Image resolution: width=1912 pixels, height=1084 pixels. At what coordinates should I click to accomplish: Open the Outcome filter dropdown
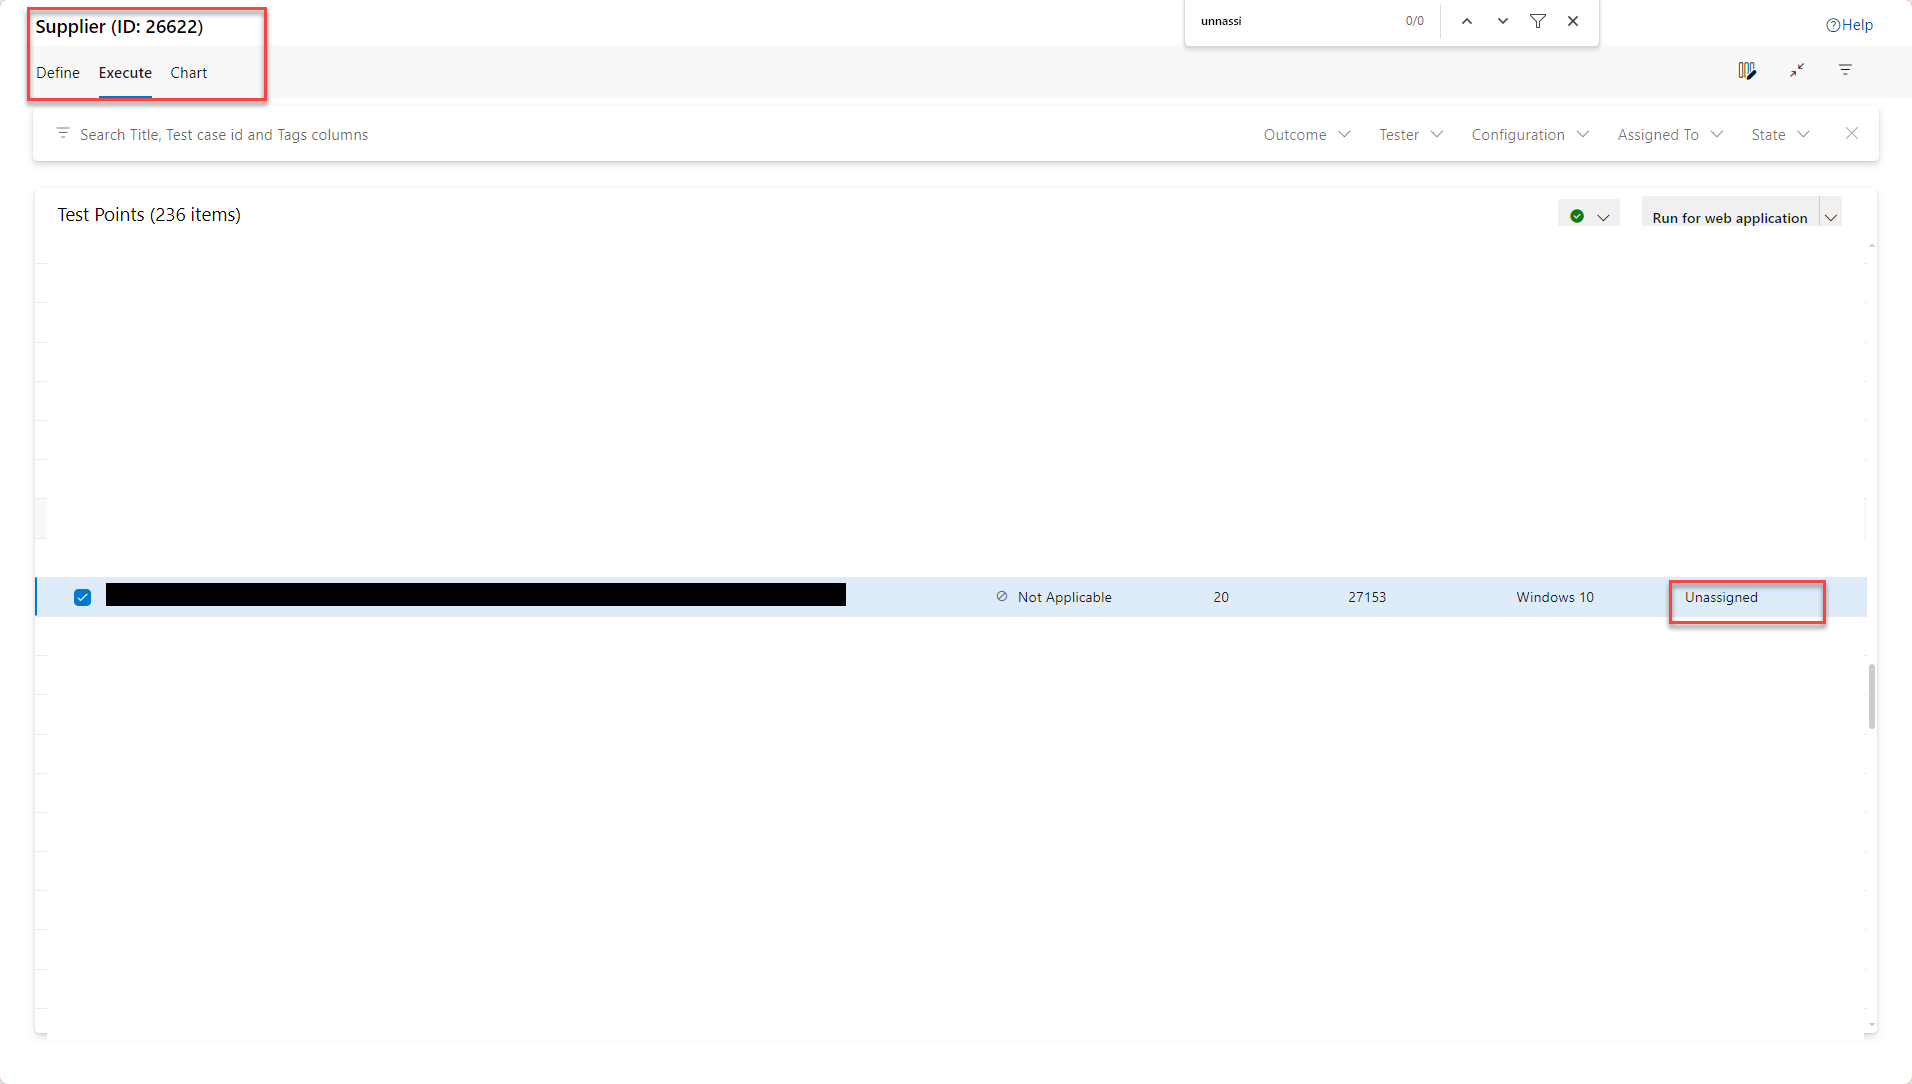click(x=1306, y=134)
